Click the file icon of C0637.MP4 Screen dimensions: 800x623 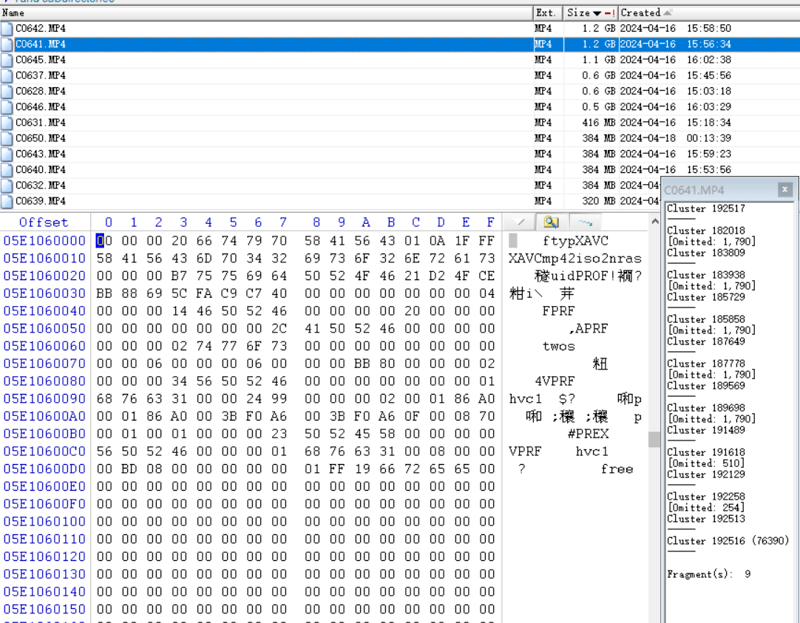coord(7,76)
